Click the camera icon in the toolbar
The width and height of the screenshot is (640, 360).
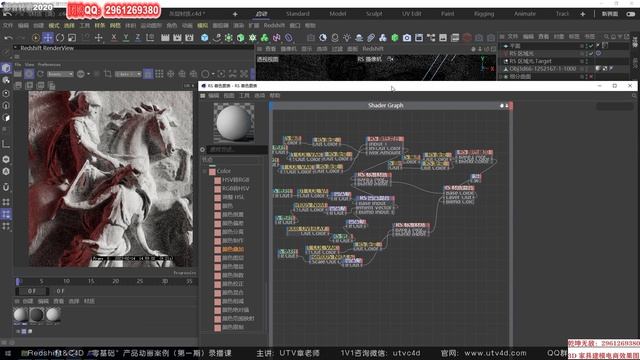click(x=407, y=38)
